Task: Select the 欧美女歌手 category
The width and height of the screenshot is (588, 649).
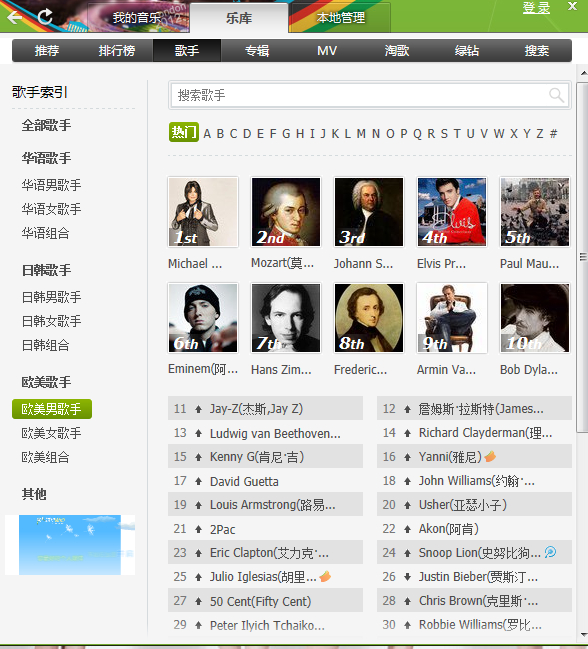Action: [51, 433]
